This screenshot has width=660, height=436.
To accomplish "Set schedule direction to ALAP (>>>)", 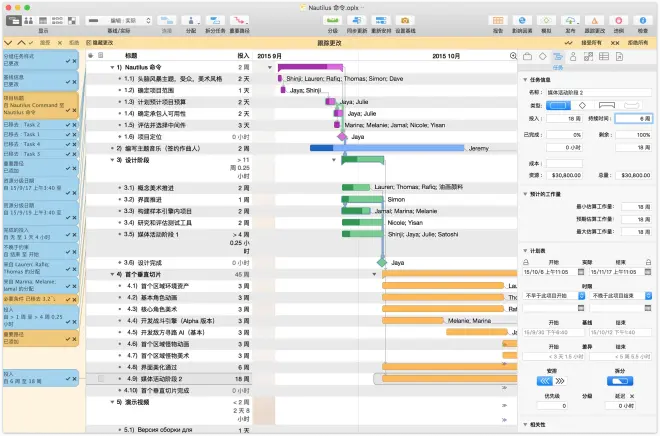I will coord(560,381).
